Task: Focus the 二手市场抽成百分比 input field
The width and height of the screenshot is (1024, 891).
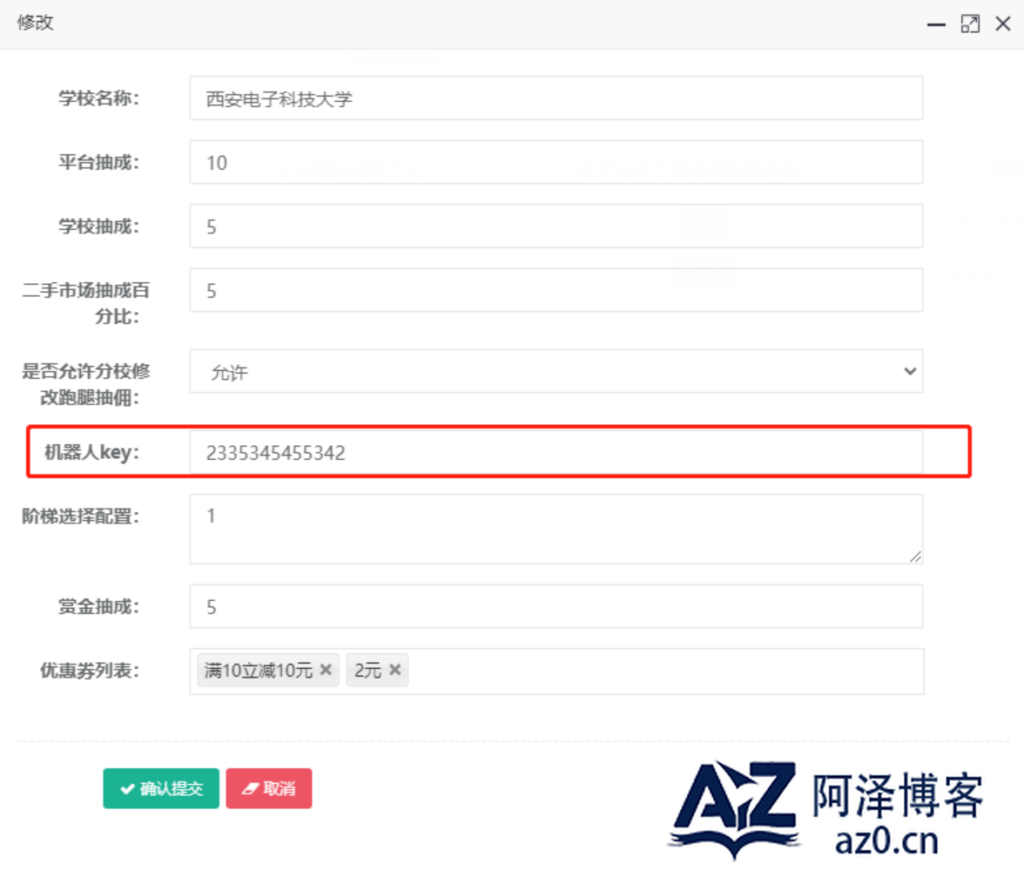Action: (556, 290)
